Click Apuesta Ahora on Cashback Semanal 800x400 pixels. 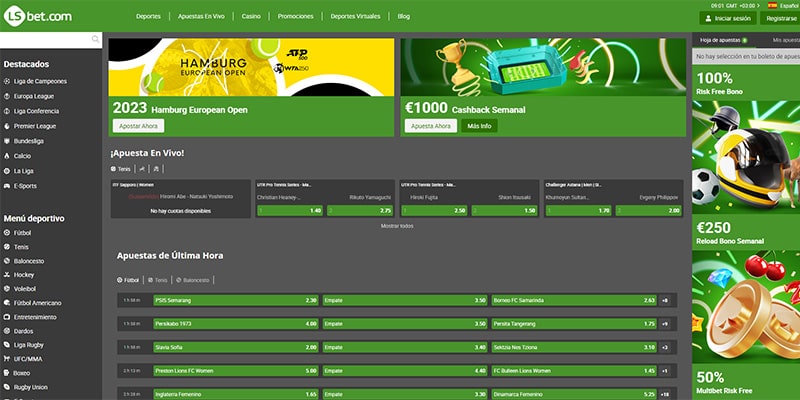(x=431, y=126)
